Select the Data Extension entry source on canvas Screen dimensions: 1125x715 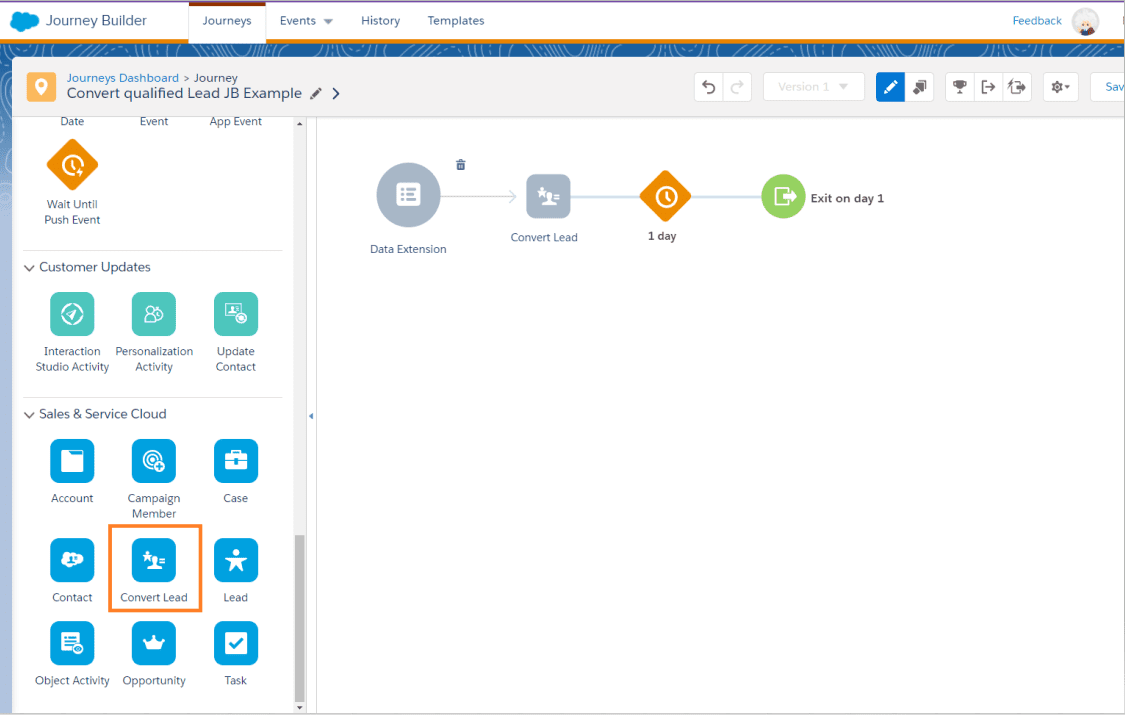pos(408,195)
